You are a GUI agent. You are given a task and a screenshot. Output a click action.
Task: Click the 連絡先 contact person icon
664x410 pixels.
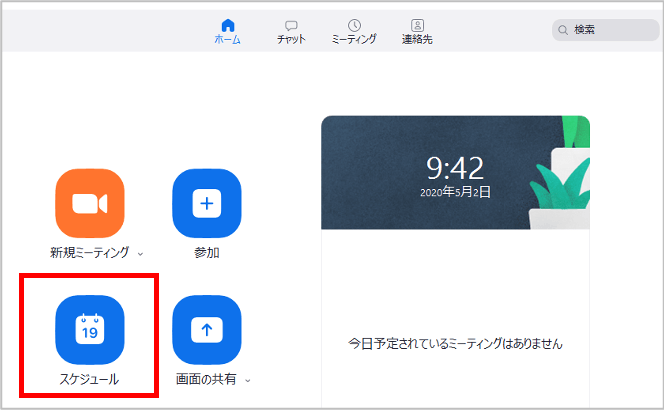pyautogui.click(x=417, y=25)
